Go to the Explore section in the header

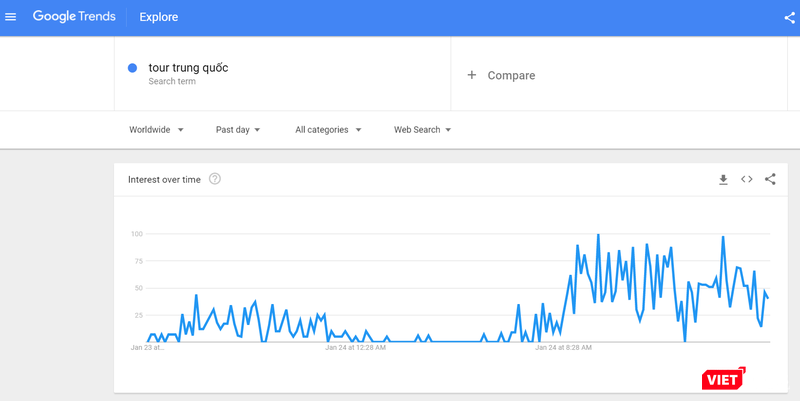coord(159,17)
